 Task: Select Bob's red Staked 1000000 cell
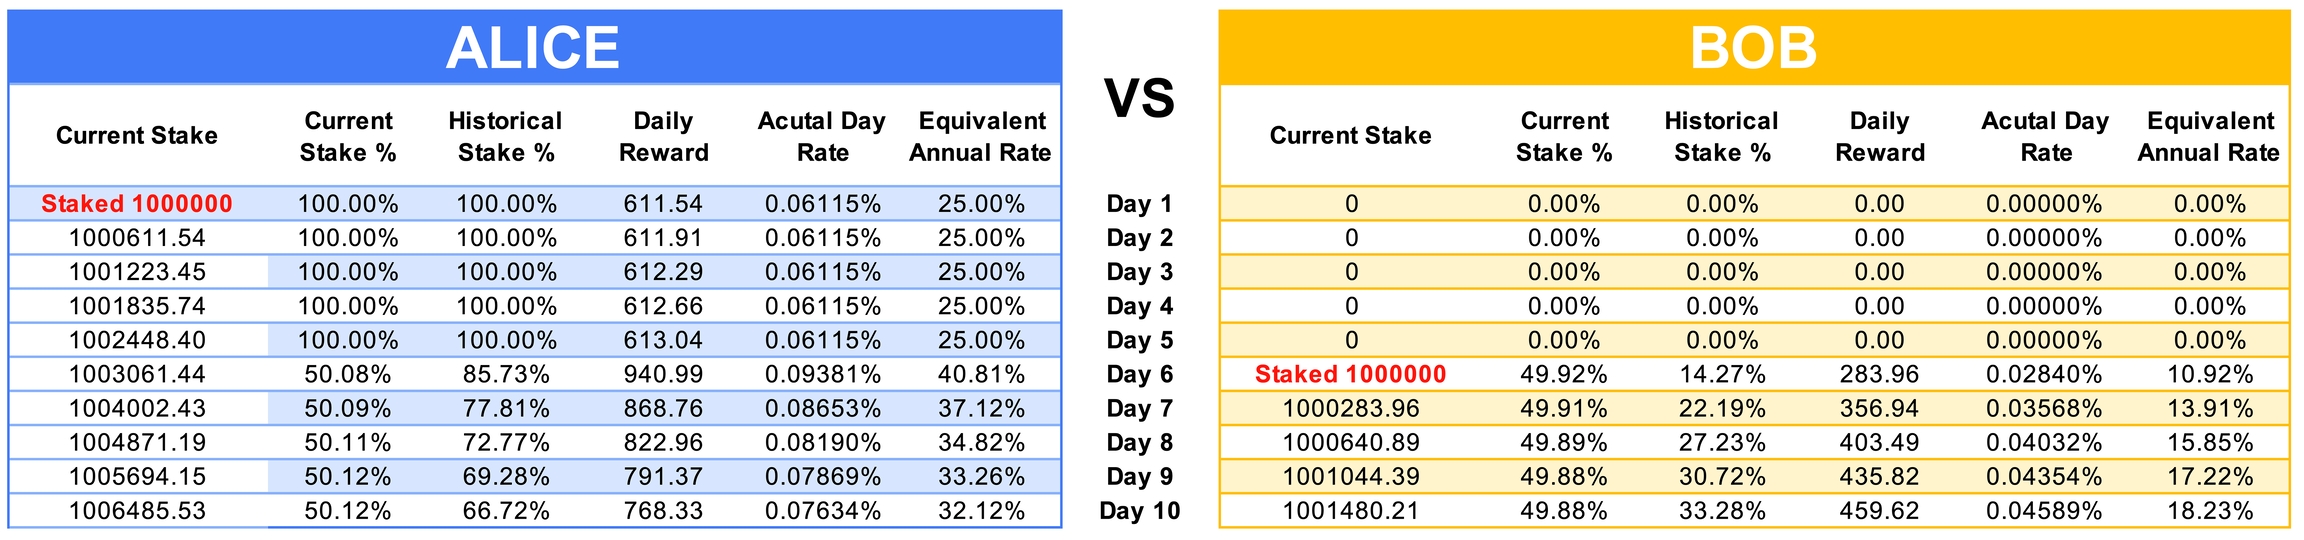(x=1350, y=374)
